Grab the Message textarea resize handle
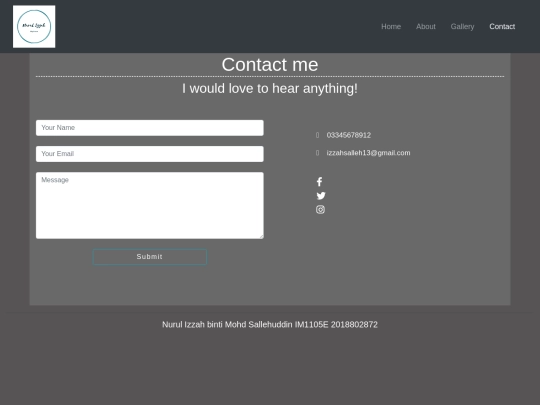This screenshot has height=405, width=540. point(261,236)
